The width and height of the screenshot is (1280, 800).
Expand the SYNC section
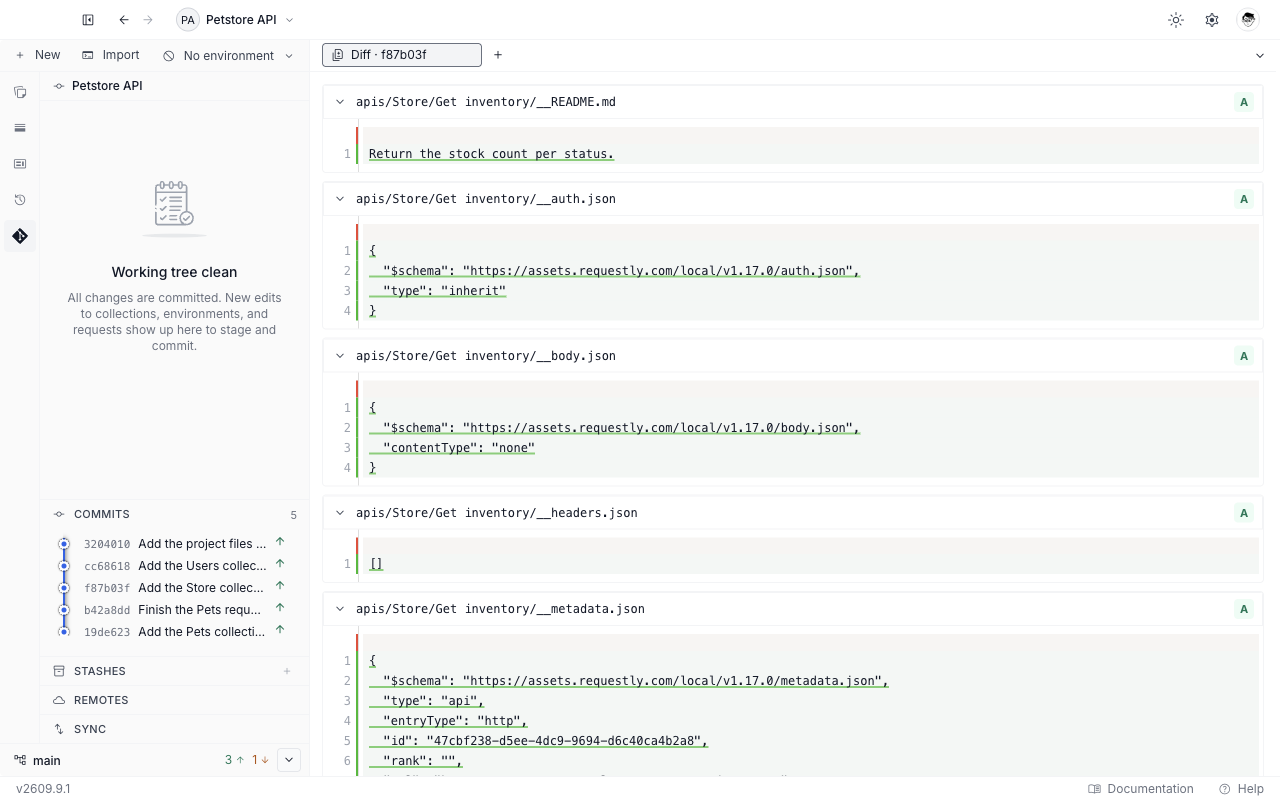coord(175,729)
